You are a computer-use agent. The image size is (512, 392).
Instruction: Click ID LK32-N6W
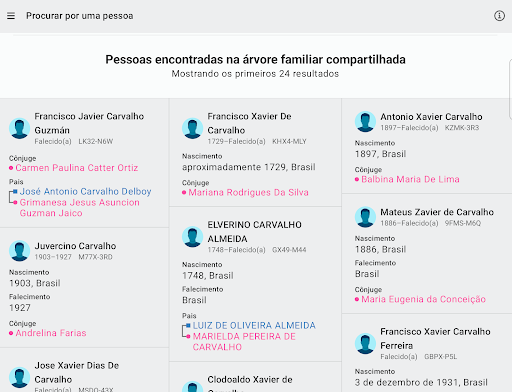point(96,141)
